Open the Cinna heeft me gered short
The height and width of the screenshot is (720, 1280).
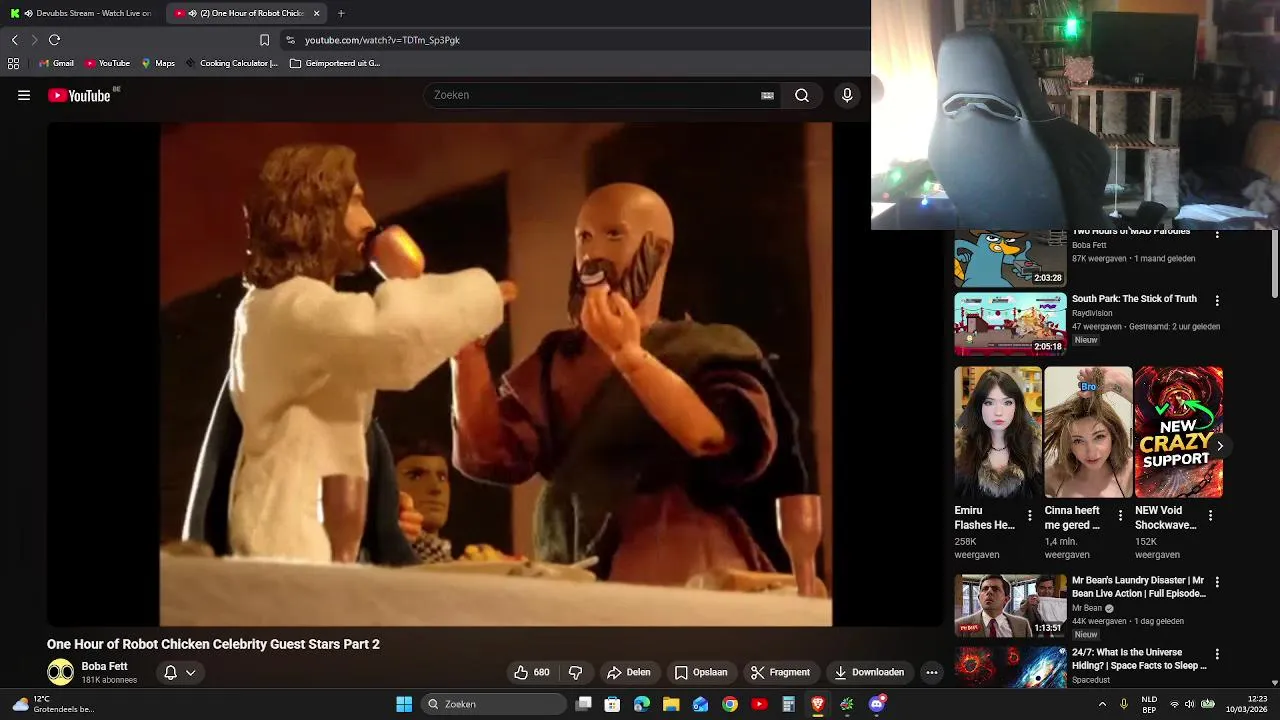click(1088, 432)
